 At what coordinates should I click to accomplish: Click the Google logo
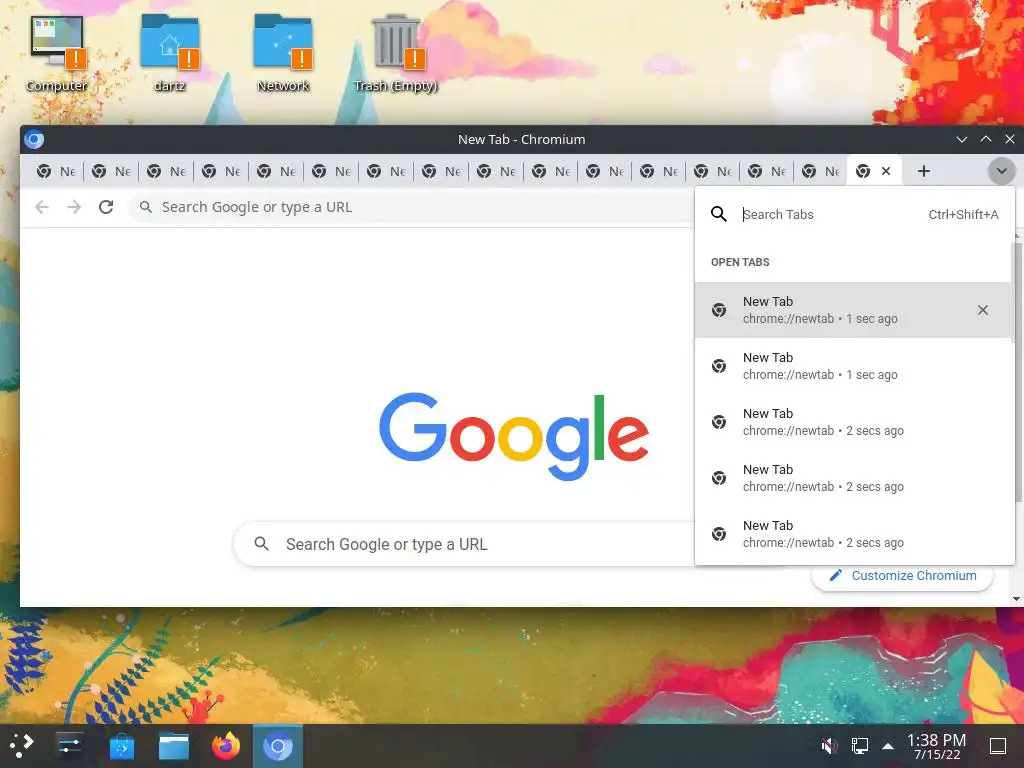[x=514, y=436]
